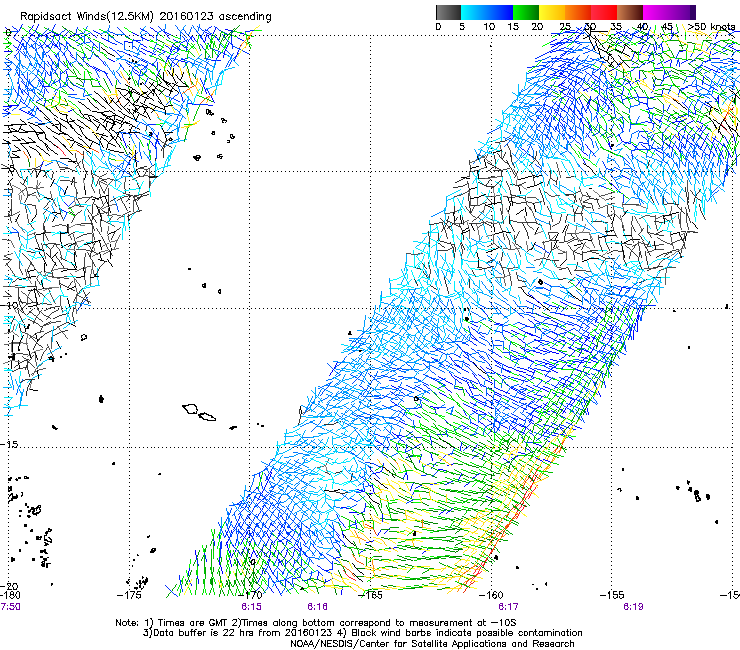Click the -10 latitude axis label
Viewport: 740px width, 650px height.
click(9, 305)
